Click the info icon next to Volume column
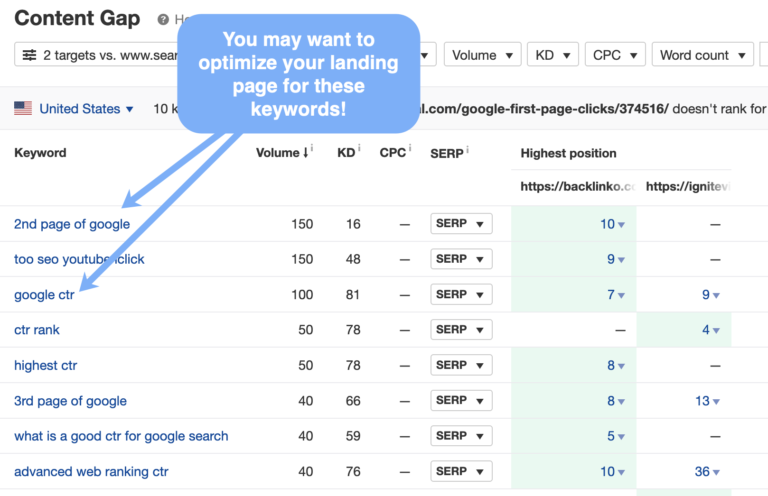Viewport: 768px width, 496px height. (x=311, y=151)
